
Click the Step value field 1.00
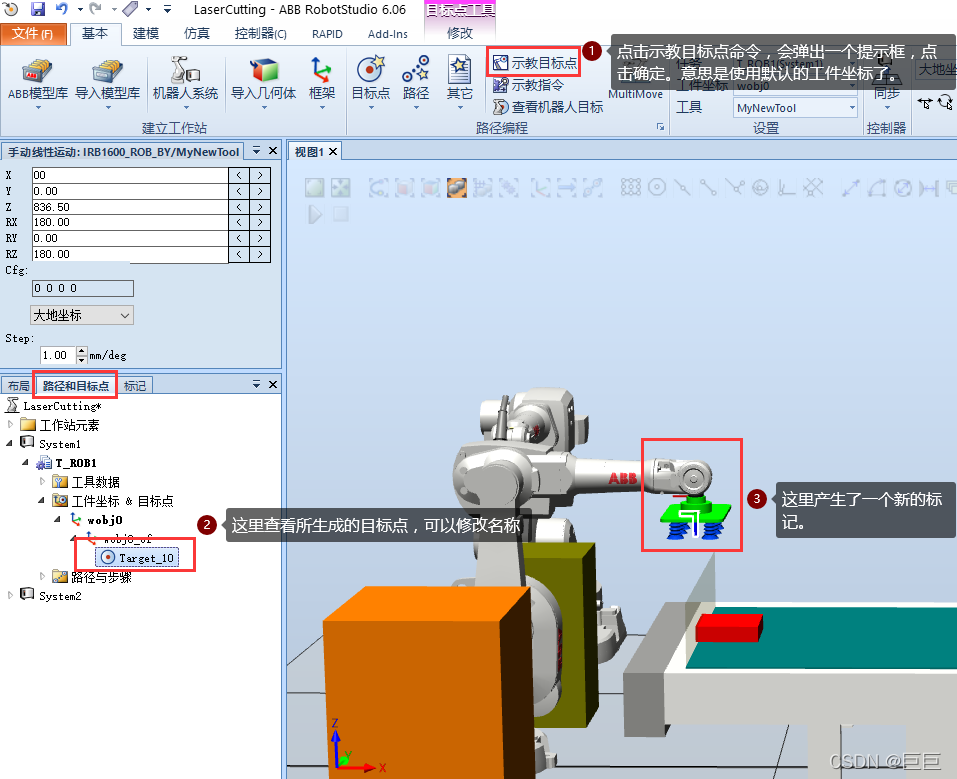pos(57,355)
